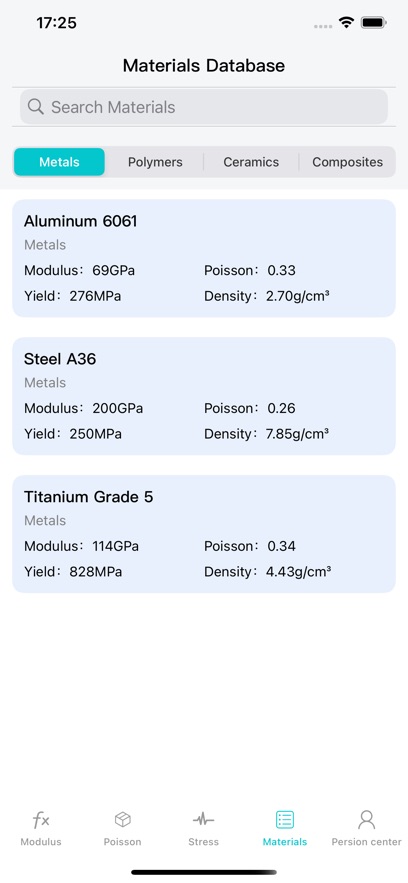Tap the search magnifier icon

click(35, 106)
